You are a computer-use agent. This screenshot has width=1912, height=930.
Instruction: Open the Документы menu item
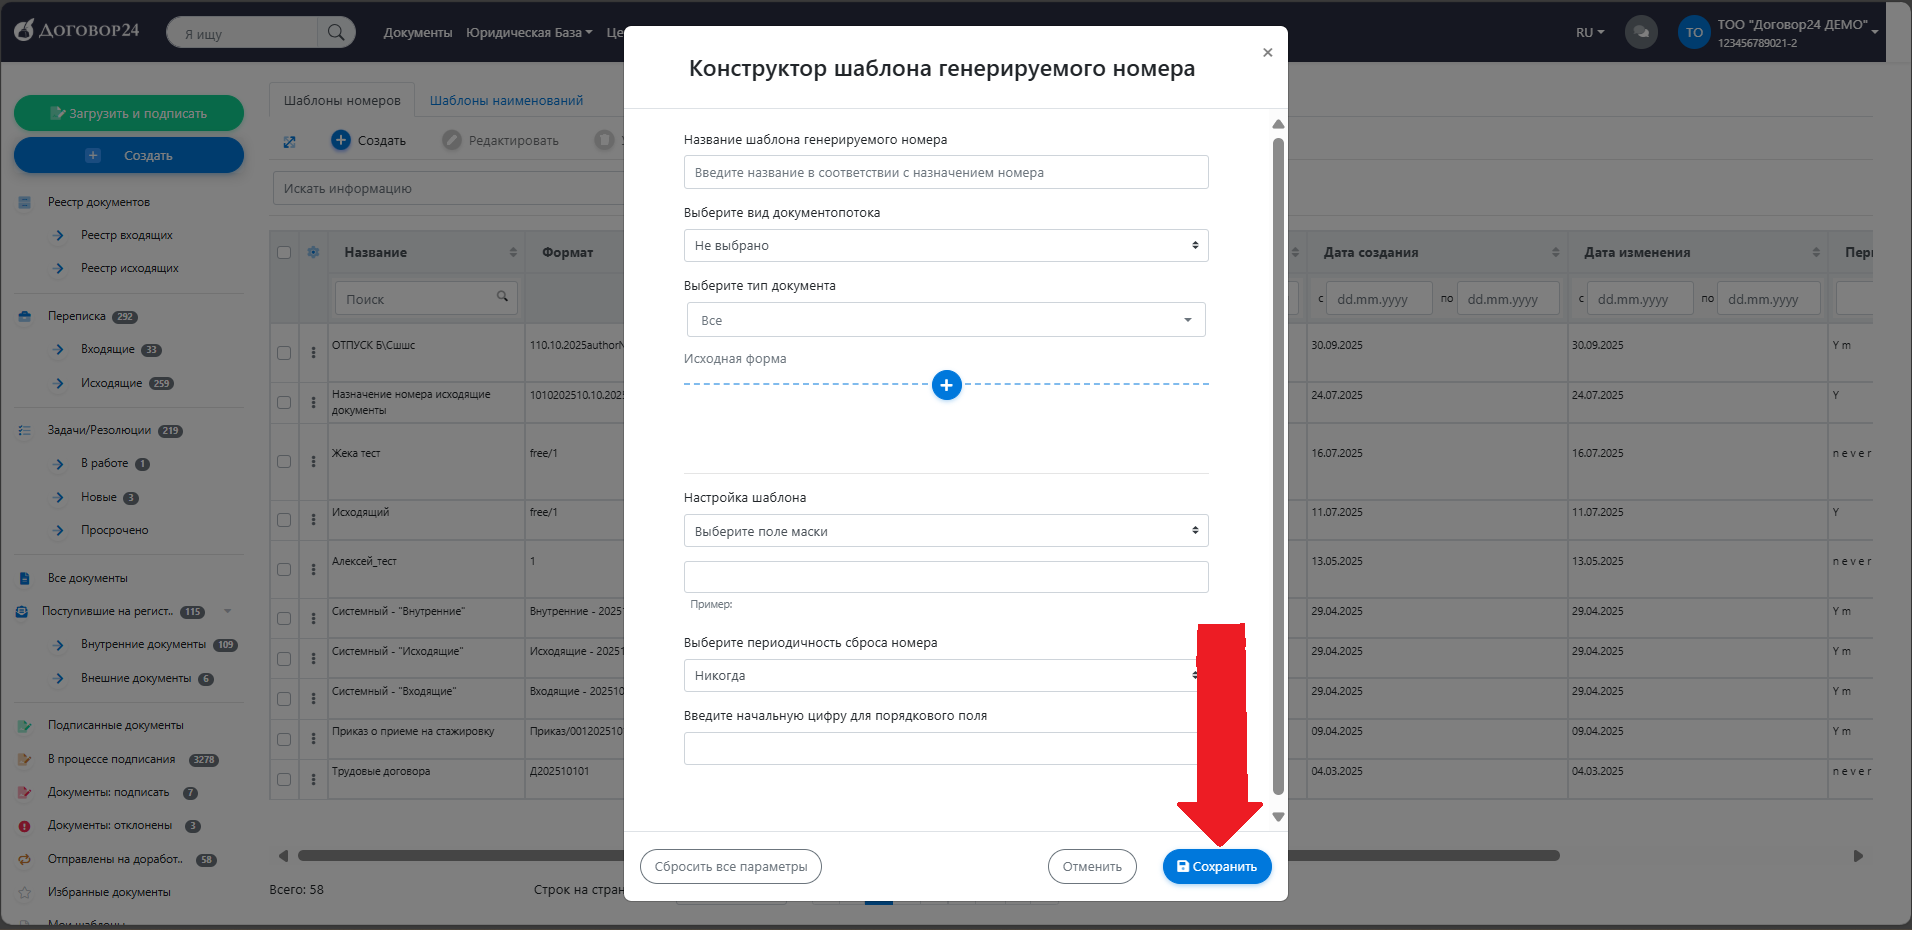pyautogui.click(x=417, y=33)
